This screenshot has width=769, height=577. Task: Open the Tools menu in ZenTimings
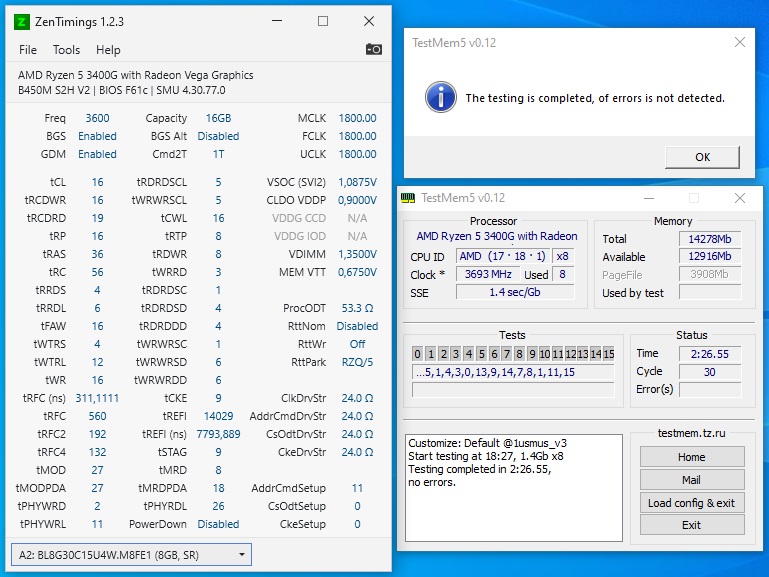(x=66, y=50)
